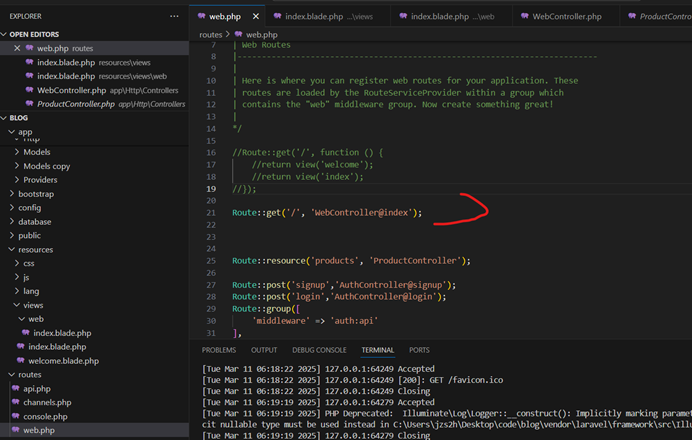The image size is (692, 440).
Task: Open index.blade.php resources\views\web in Open Editors
Action: click(94, 76)
